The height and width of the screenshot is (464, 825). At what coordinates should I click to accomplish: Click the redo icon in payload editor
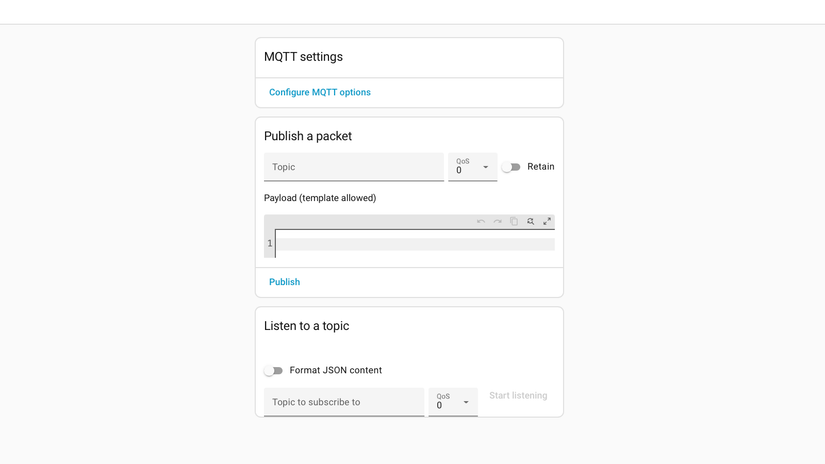pyautogui.click(x=497, y=222)
